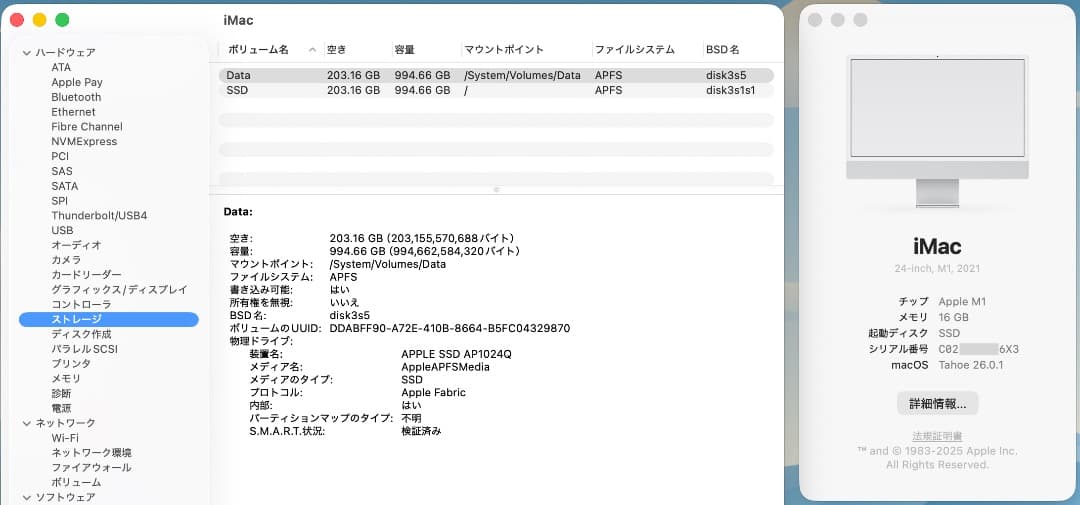Select 診断 in the sidebar

pos(61,393)
